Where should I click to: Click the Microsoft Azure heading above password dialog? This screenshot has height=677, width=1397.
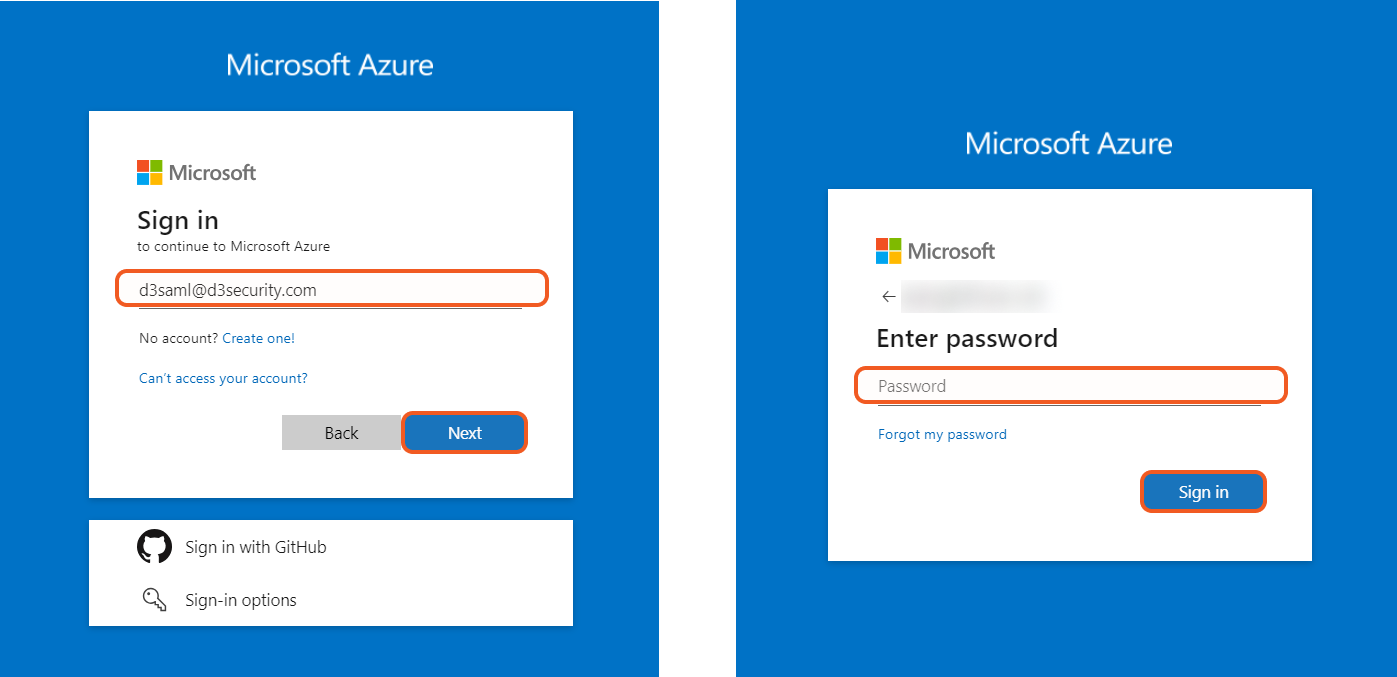coord(1069,143)
